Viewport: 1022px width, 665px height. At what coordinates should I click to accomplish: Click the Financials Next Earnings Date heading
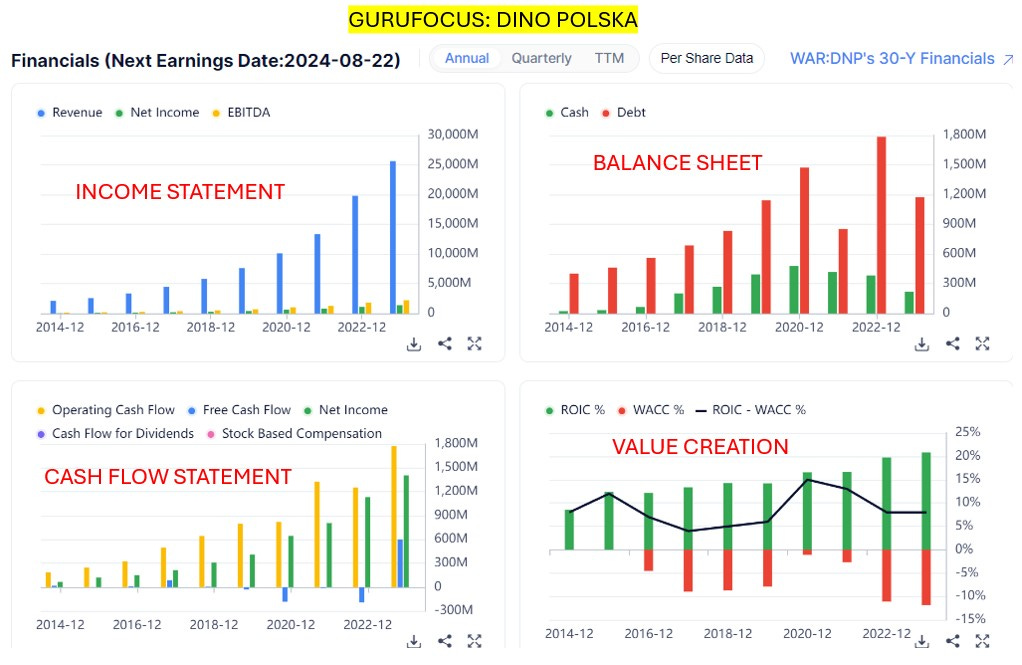coord(206,61)
